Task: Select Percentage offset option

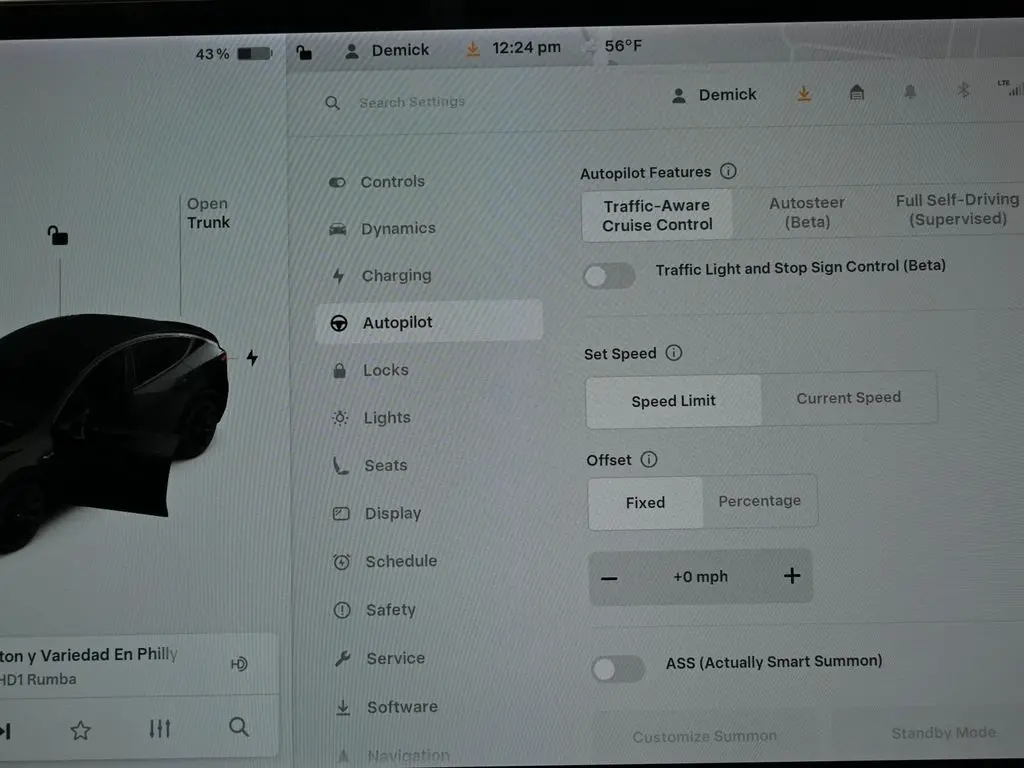Action: tap(759, 501)
